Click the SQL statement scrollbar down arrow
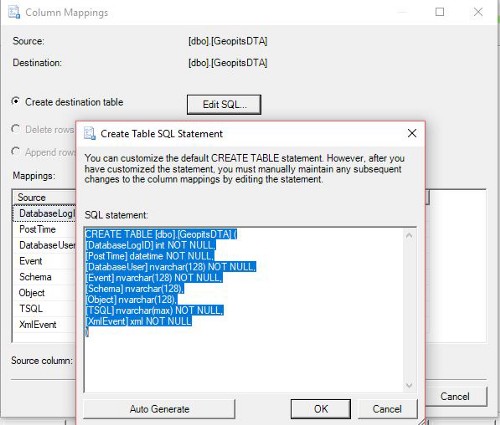500x425 pixels. tap(409, 386)
